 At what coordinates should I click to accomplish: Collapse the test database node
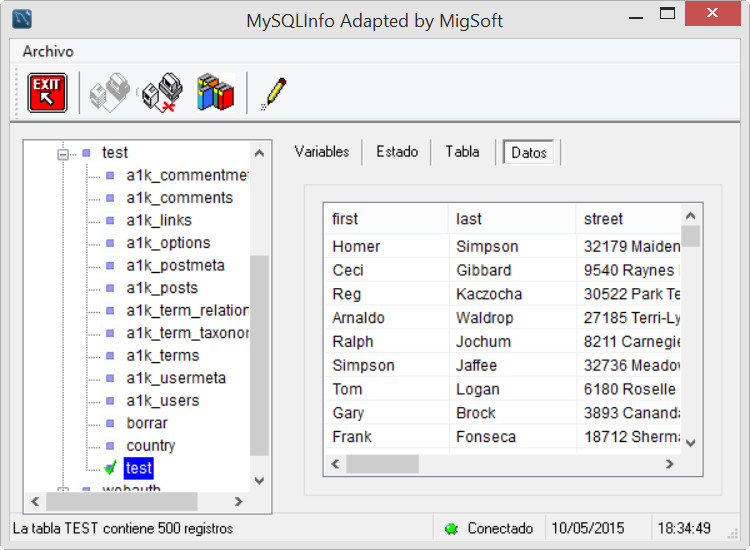pyautogui.click(x=63, y=153)
